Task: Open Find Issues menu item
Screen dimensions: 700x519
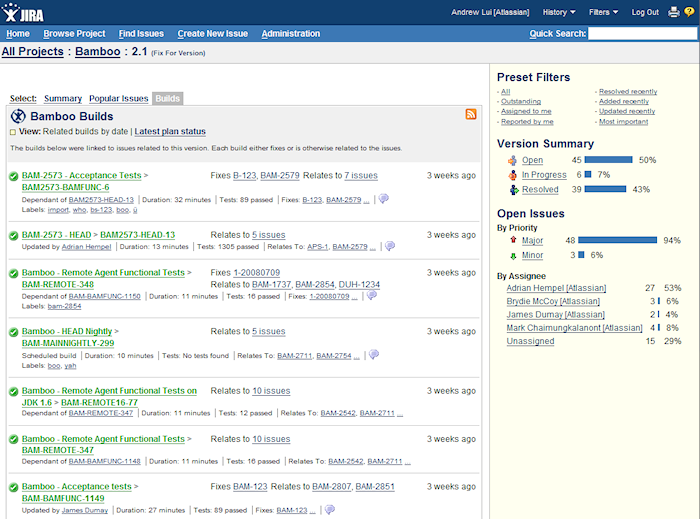Action: 141,33
